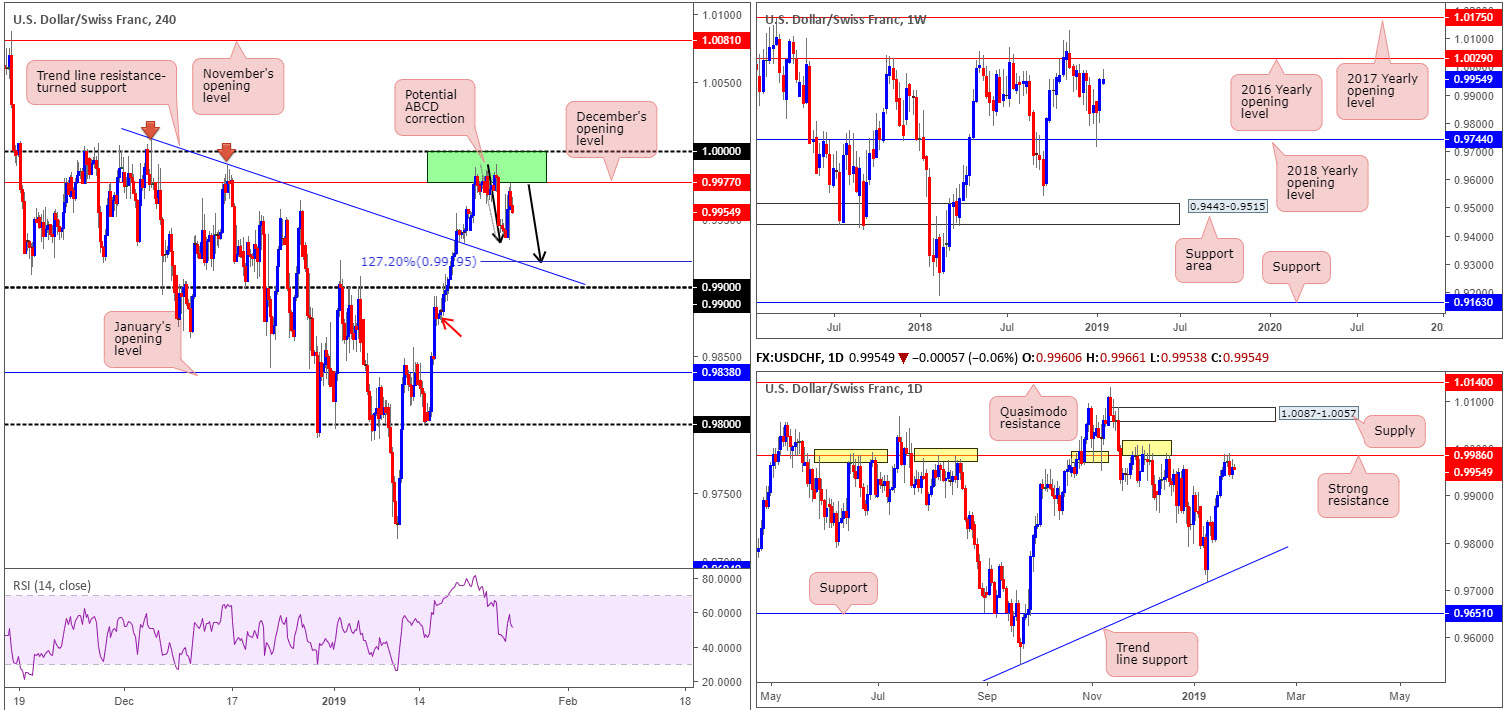Select the 'Dec' date on the 240 chart axis
The image size is (1506, 710).
coord(125,700)
